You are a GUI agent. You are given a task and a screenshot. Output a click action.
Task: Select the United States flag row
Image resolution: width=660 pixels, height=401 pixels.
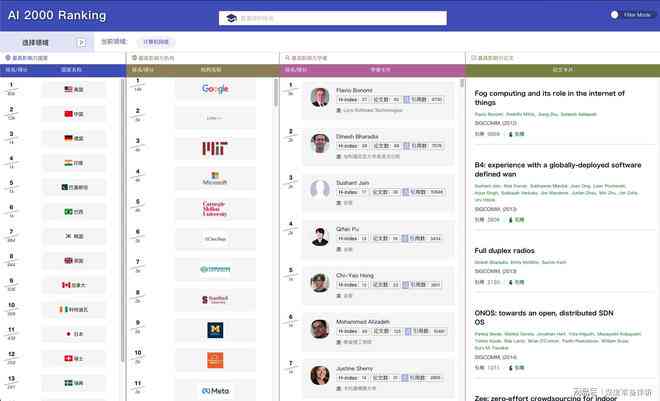[74, 89]
